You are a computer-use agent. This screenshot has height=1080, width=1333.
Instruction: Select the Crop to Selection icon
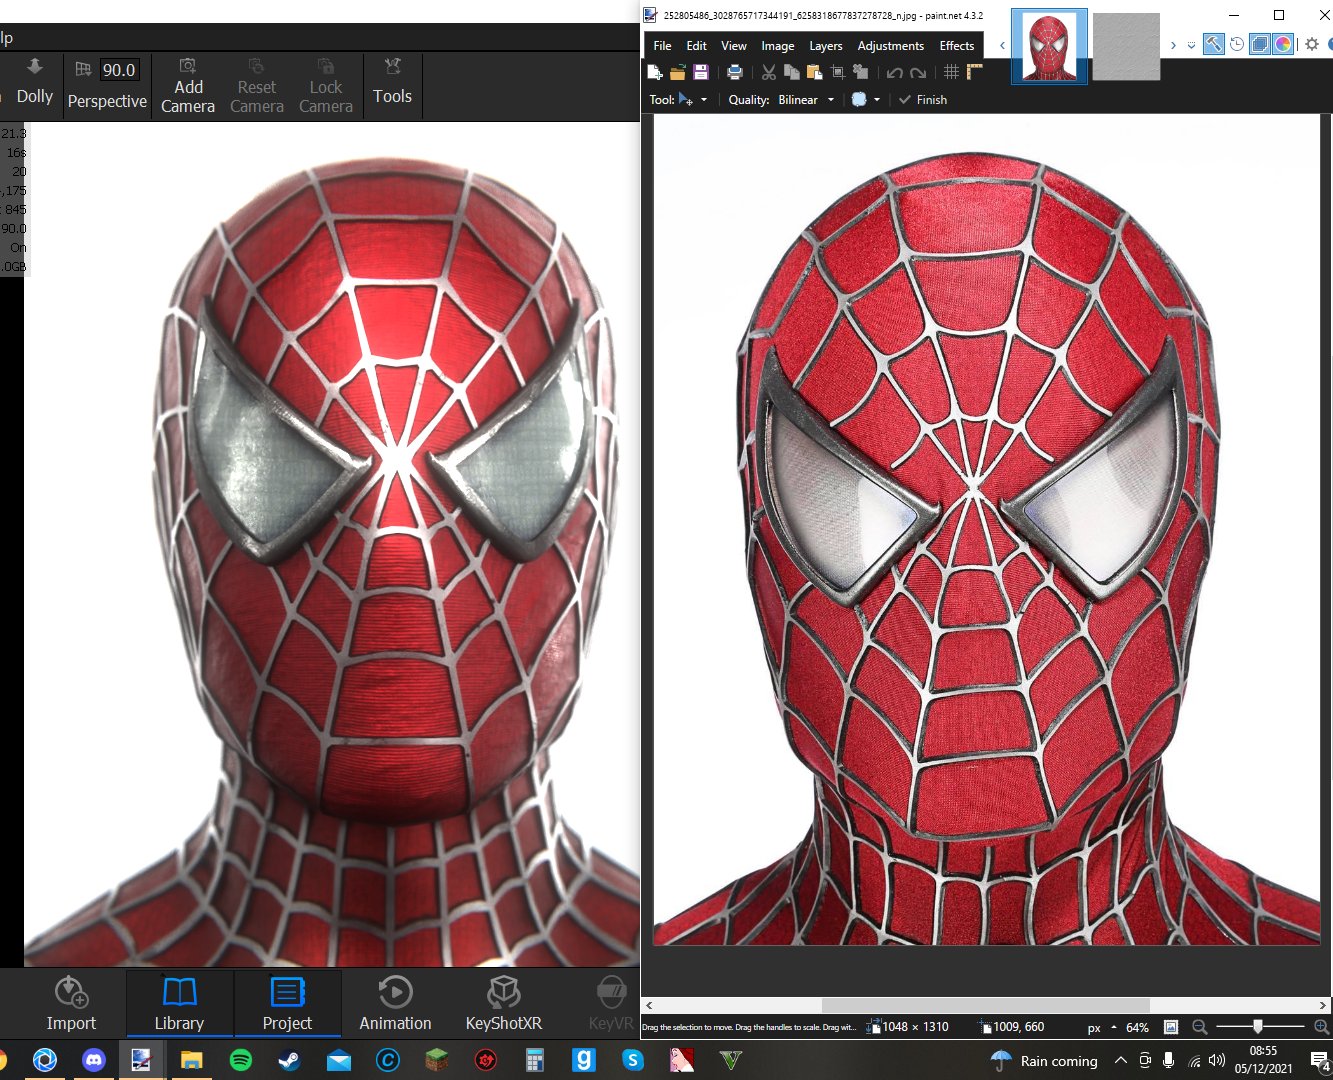click(838, 73)
